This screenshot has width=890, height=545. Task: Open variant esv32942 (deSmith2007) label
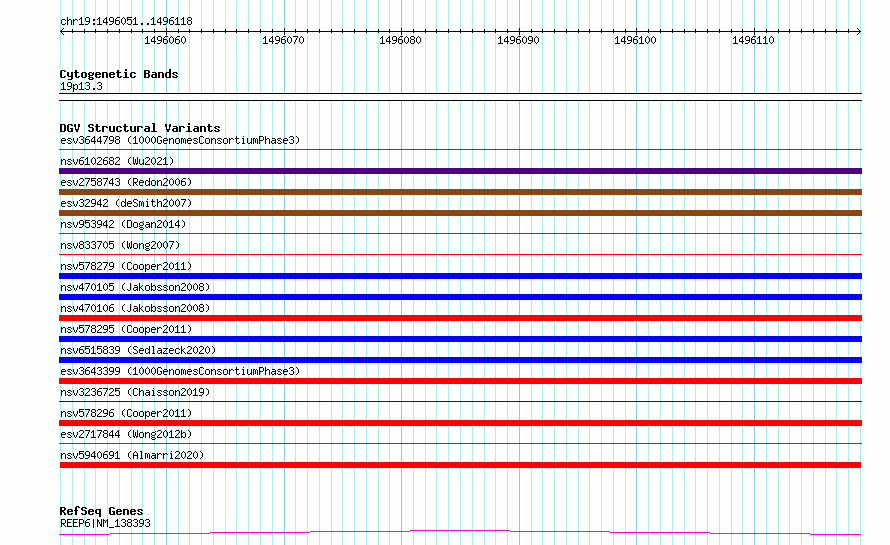coord(126,203)
